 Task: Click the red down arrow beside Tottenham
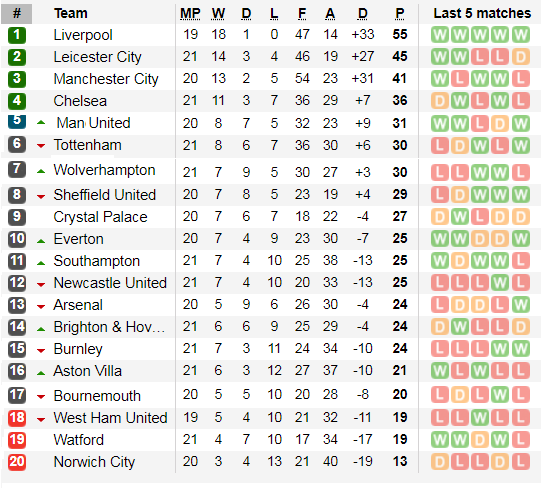click(x=41, y=146)
